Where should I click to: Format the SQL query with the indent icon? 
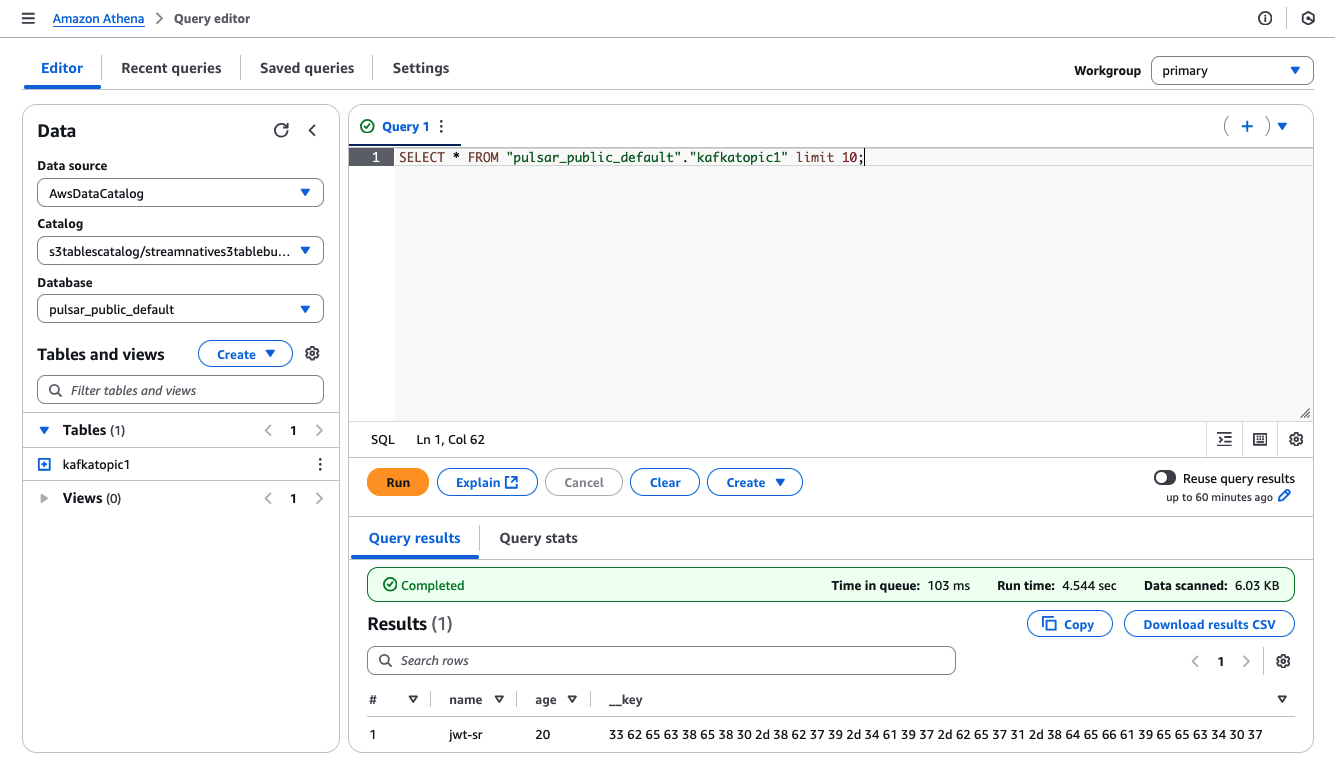click(1224, 439)
